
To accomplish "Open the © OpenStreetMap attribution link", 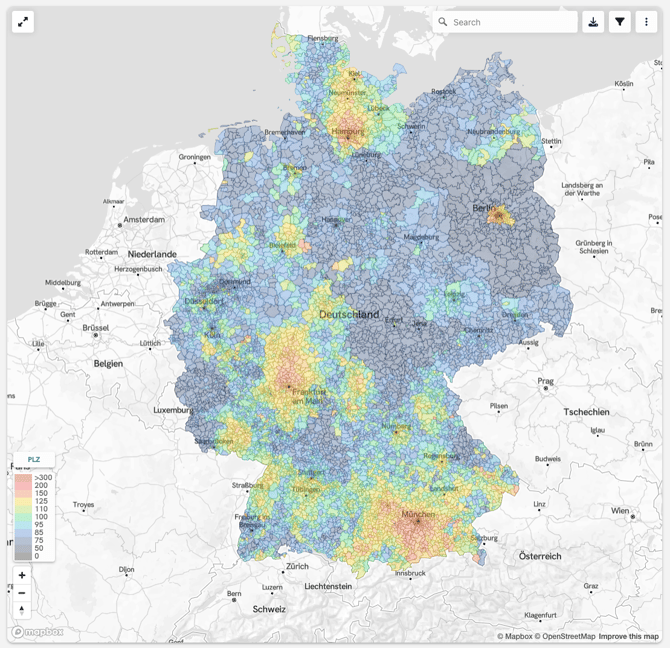I will pyautogui.click(x=565, y=636).
